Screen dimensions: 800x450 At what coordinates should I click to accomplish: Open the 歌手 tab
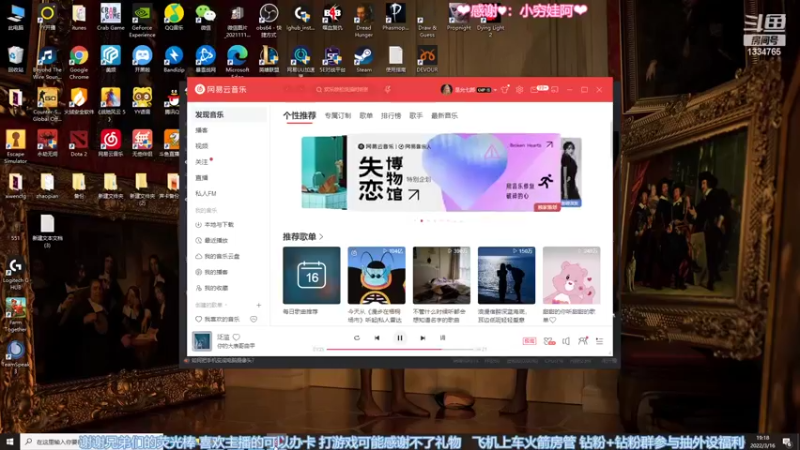[416, 116]
